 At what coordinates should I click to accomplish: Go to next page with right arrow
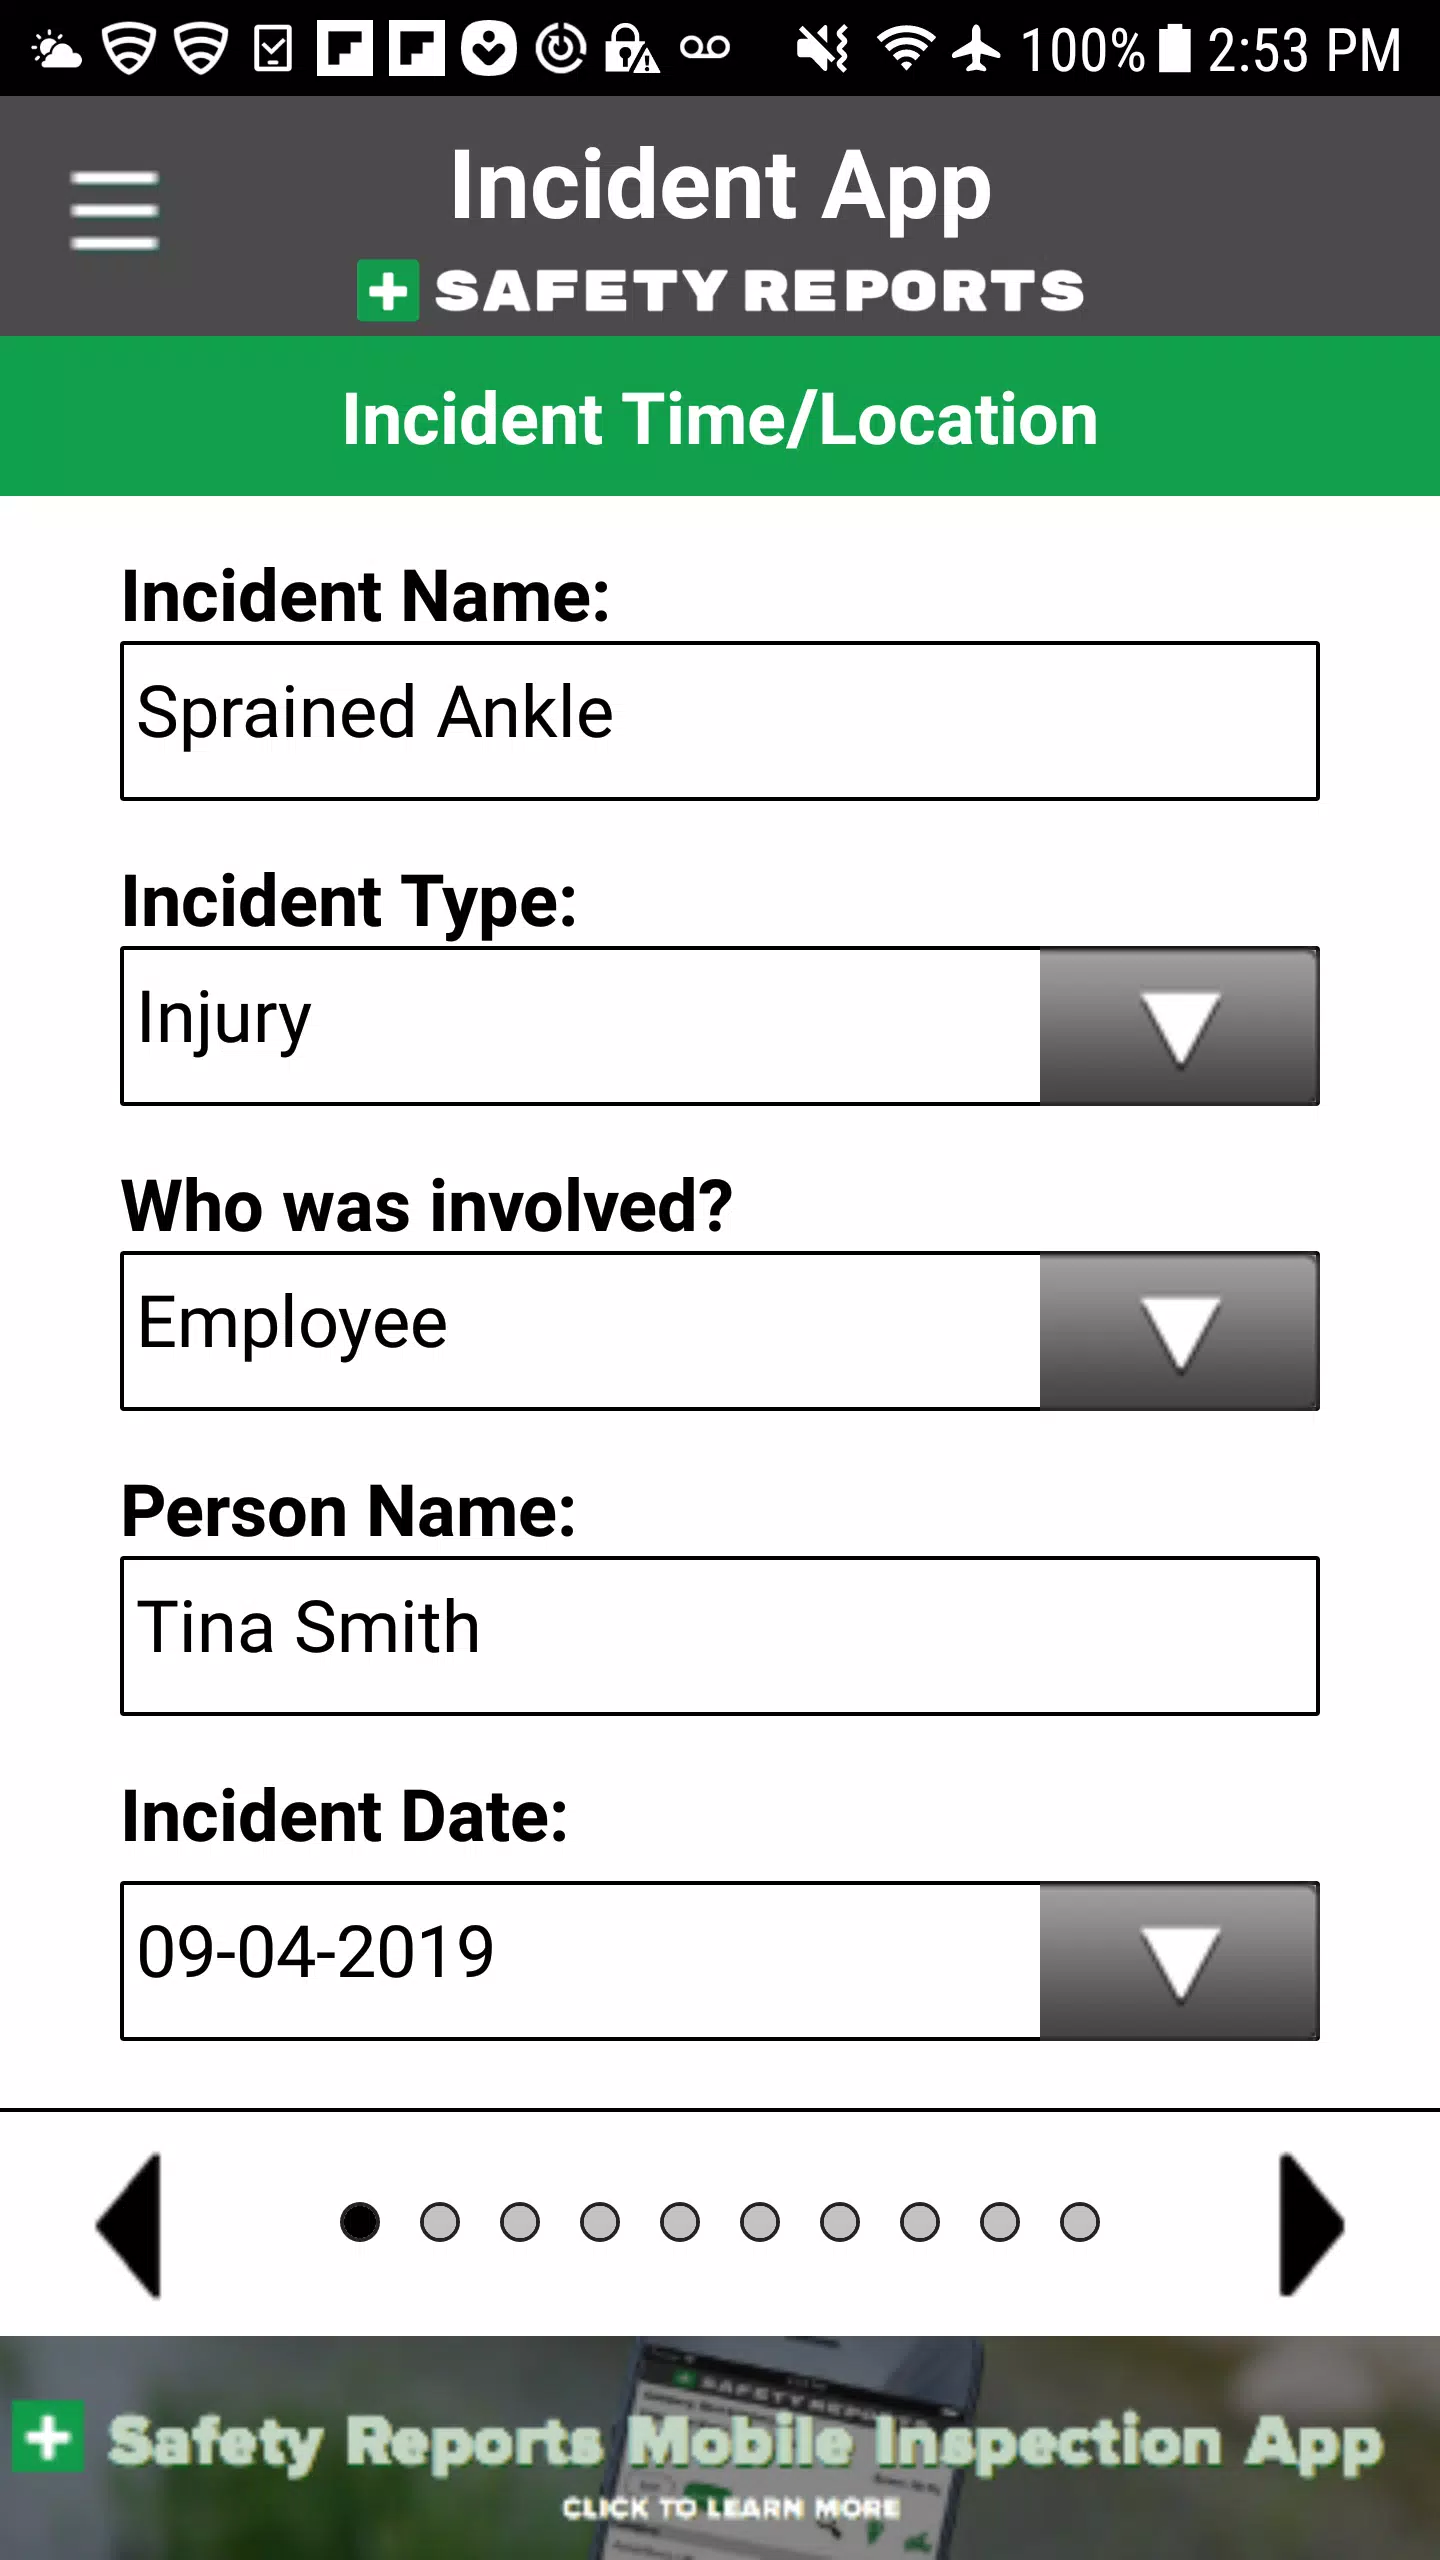tap(1312, 2224)
